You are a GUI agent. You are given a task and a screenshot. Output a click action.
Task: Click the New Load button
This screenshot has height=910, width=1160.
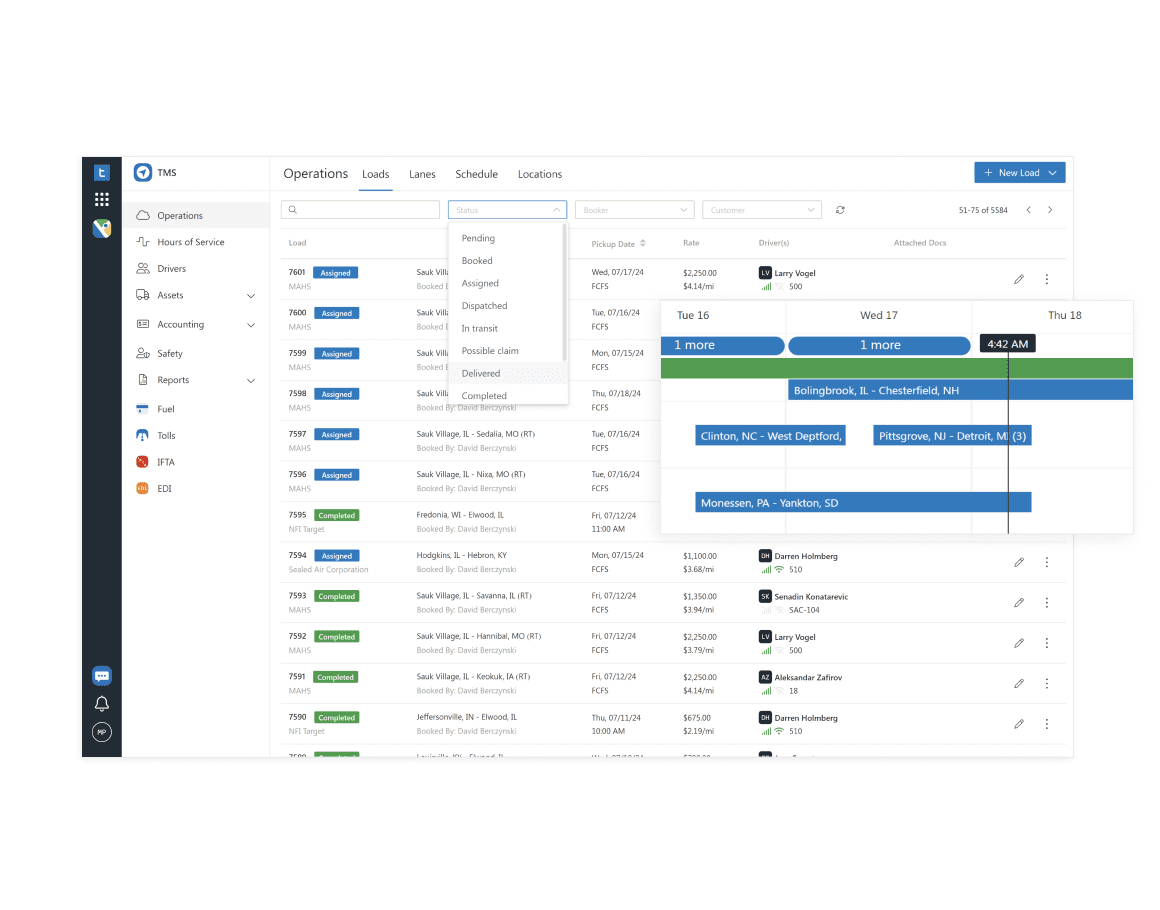click(1019, 172)
